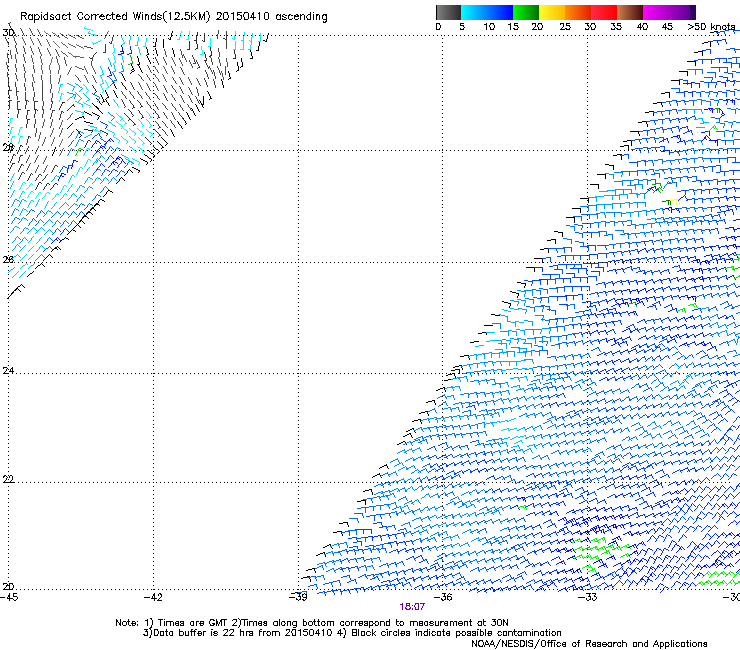The height and width of the screenshot is (650, 740).
Task: Select the green 15-20 knots color band
Action: click(526, 12)
